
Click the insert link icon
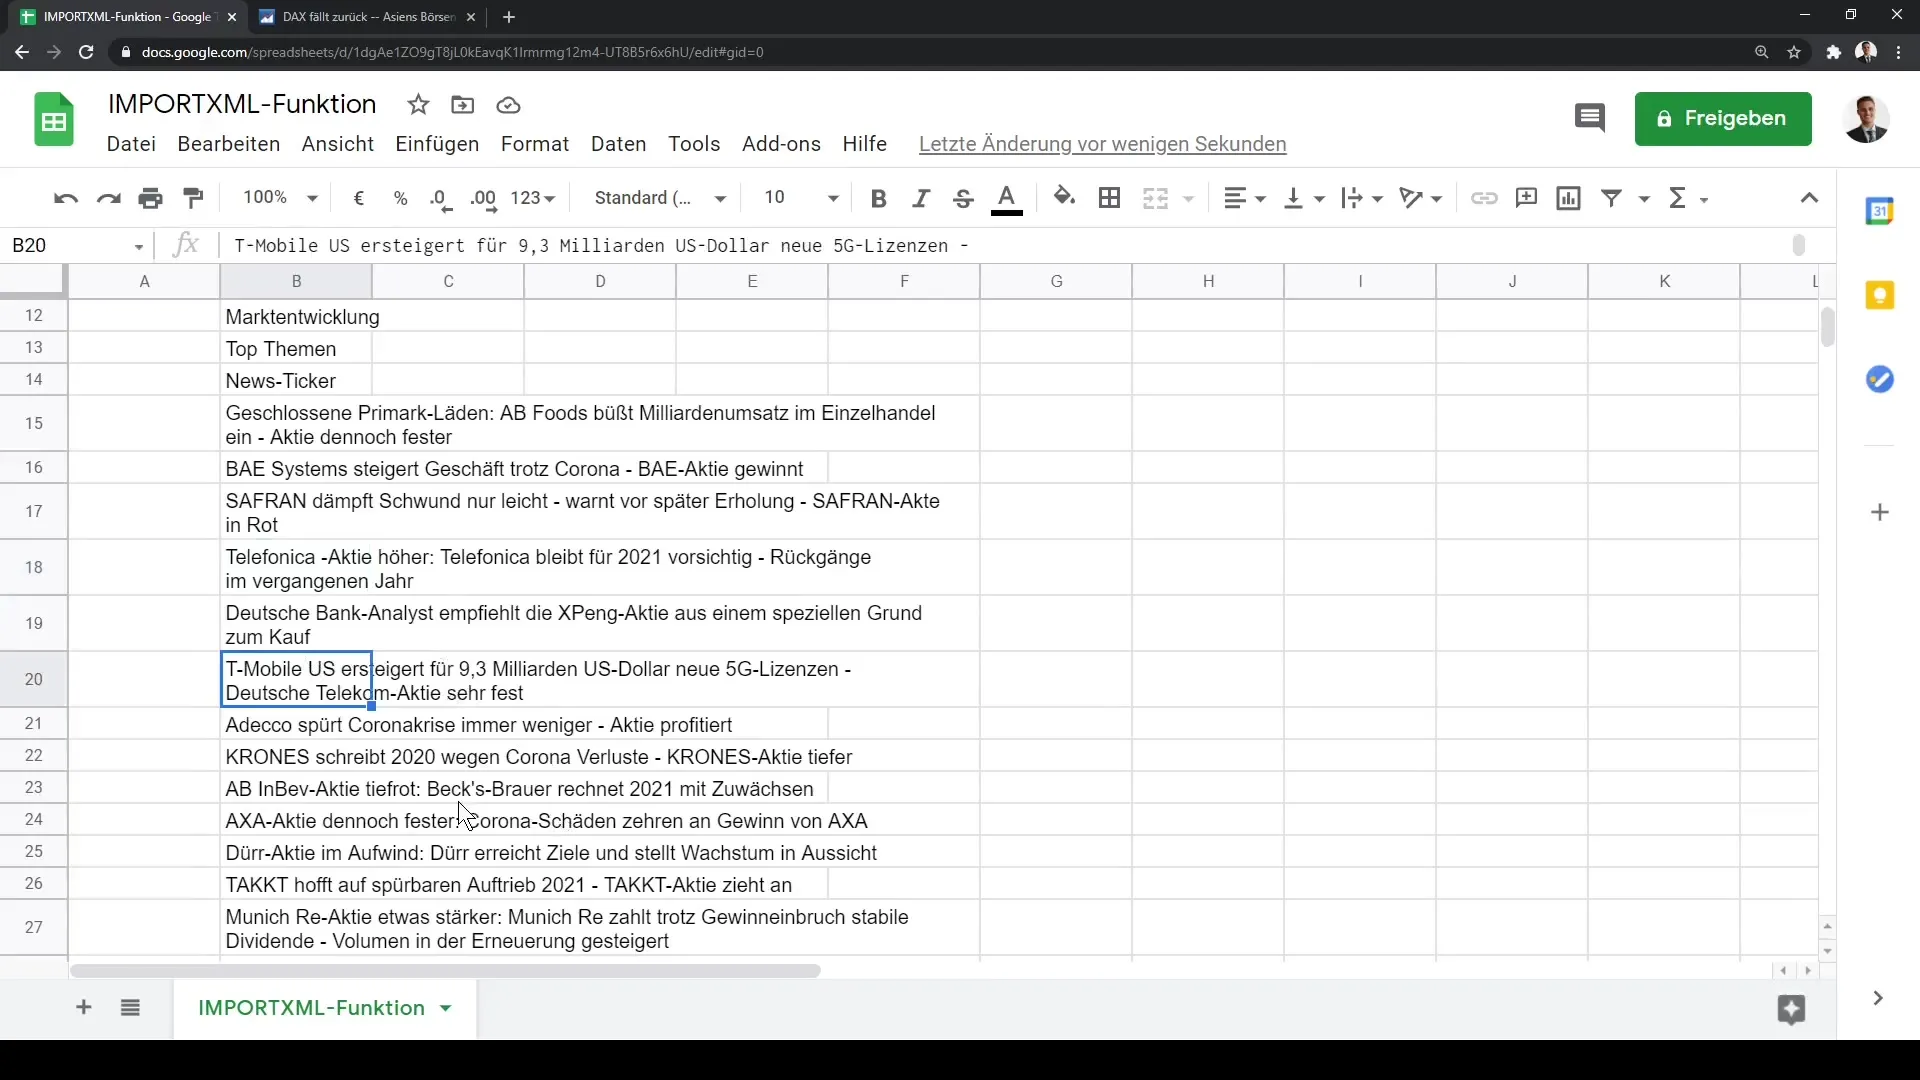point(1484,198)
